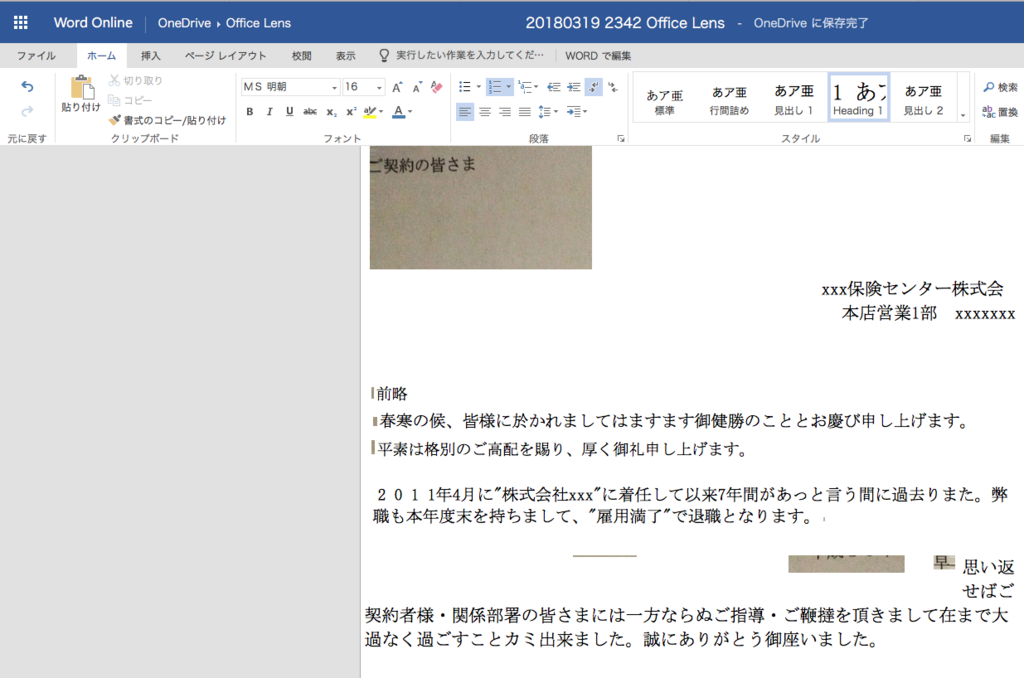Click the Copy button

tap(130, 100)
